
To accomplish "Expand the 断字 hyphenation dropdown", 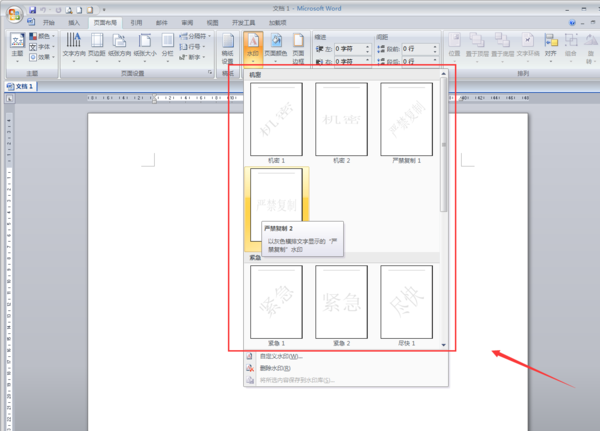I will pyautogui.click(x=192, y=57).
